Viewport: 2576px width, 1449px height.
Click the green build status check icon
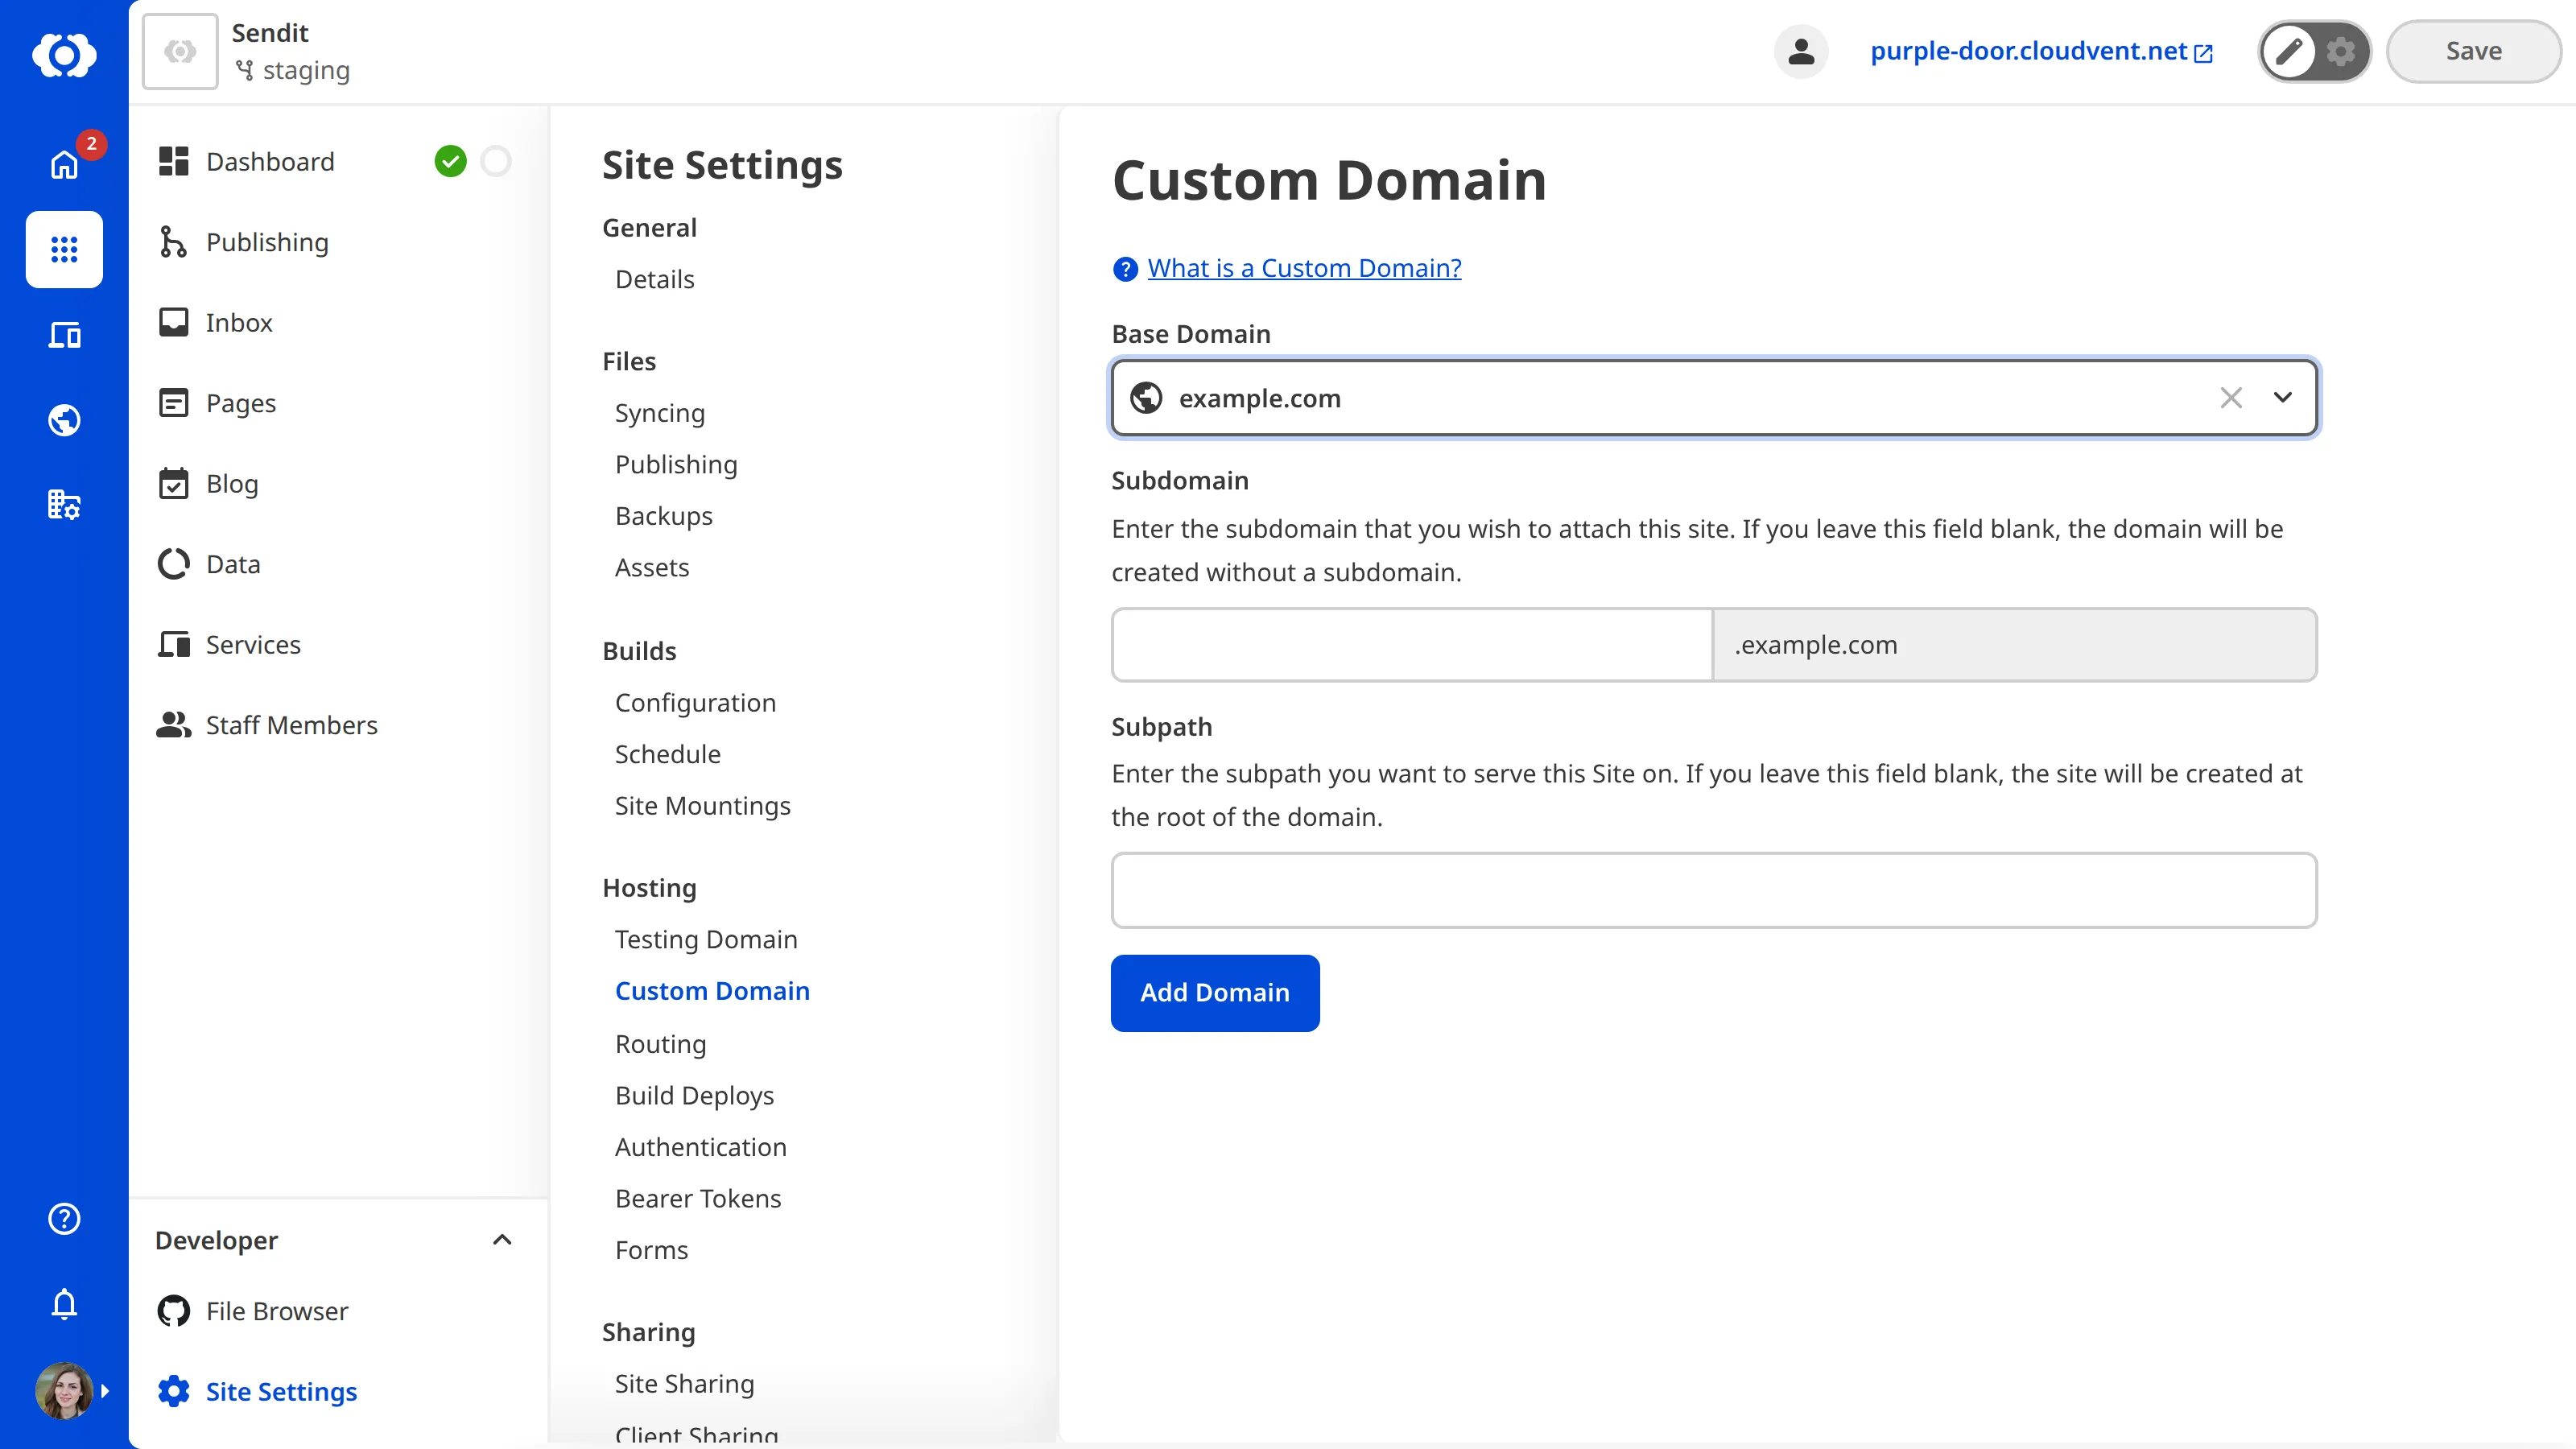[450, 161]
